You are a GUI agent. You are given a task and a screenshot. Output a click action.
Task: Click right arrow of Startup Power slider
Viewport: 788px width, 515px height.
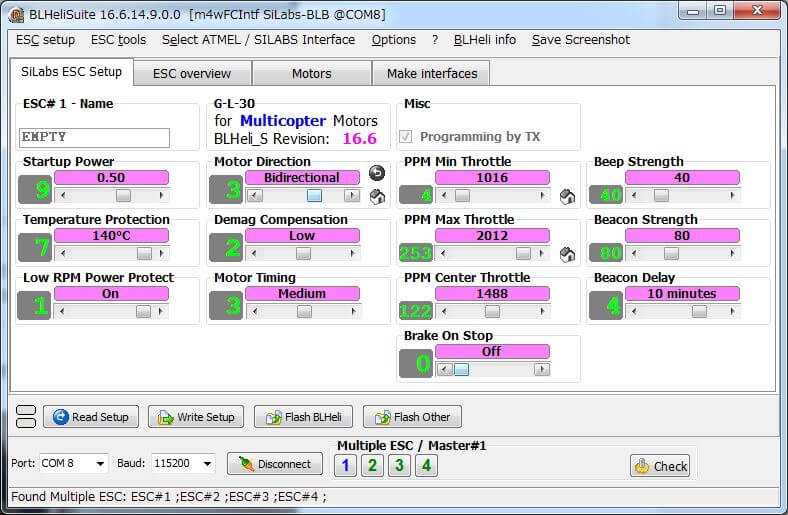pos(161,195)
